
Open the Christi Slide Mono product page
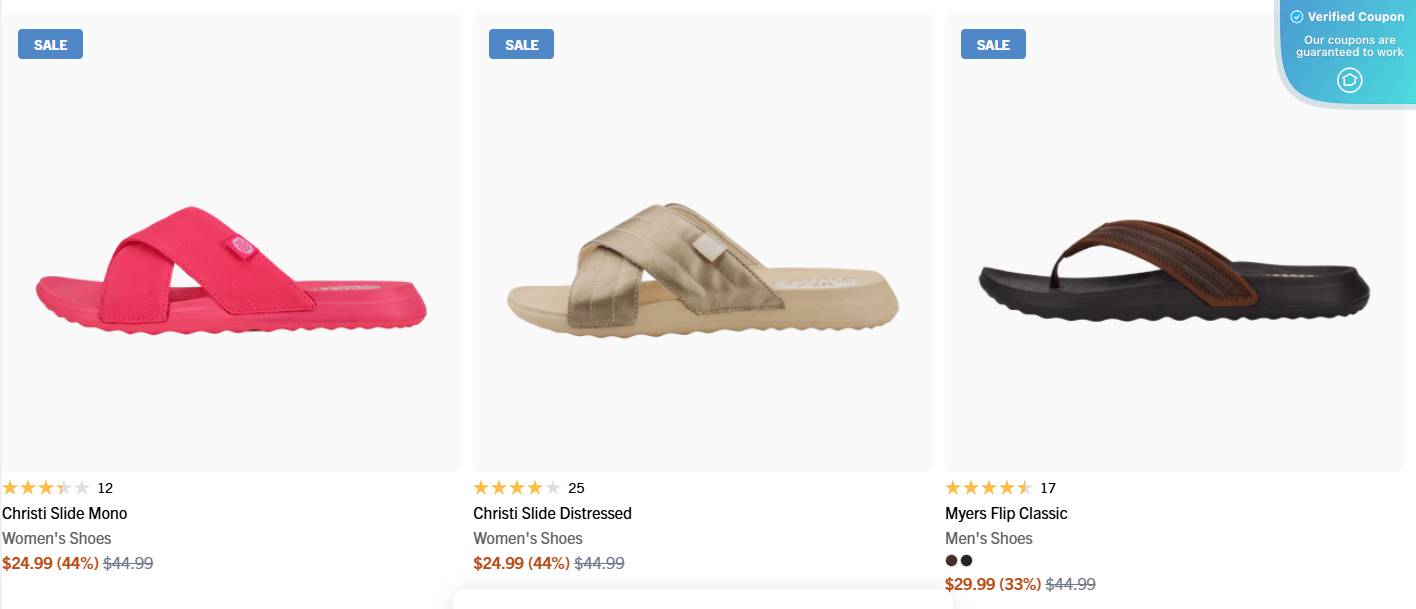click(66, 513)
